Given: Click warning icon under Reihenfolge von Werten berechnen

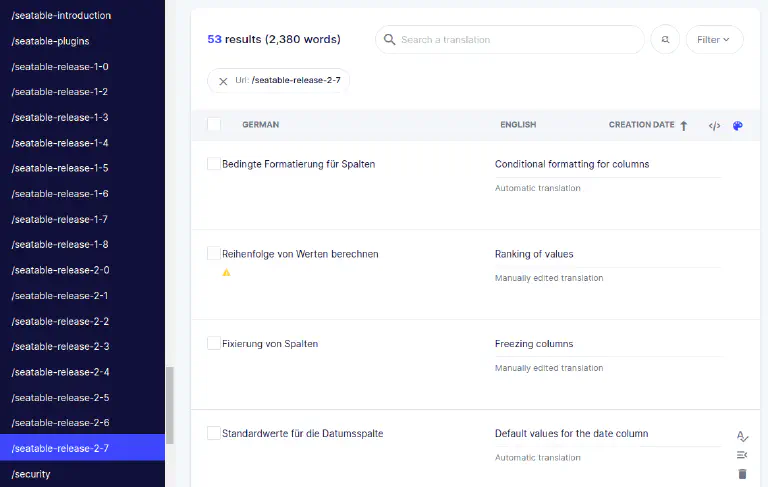Looking at the screenshot, I should (226, 272).
